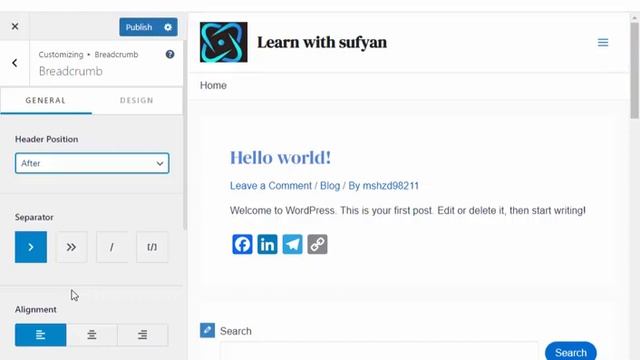This screenshot has width=640, height=360.
Task: Select the slash separator option
Action: (x=111, y=247)
